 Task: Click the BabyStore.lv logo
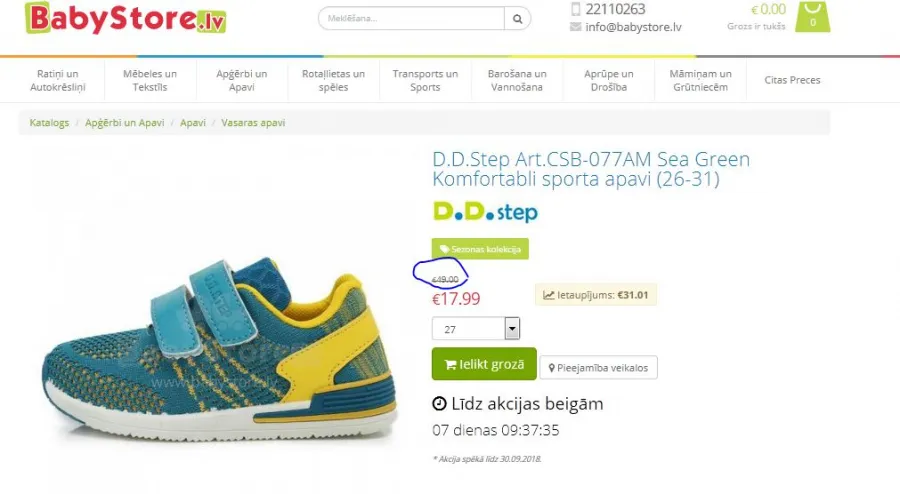126,18
